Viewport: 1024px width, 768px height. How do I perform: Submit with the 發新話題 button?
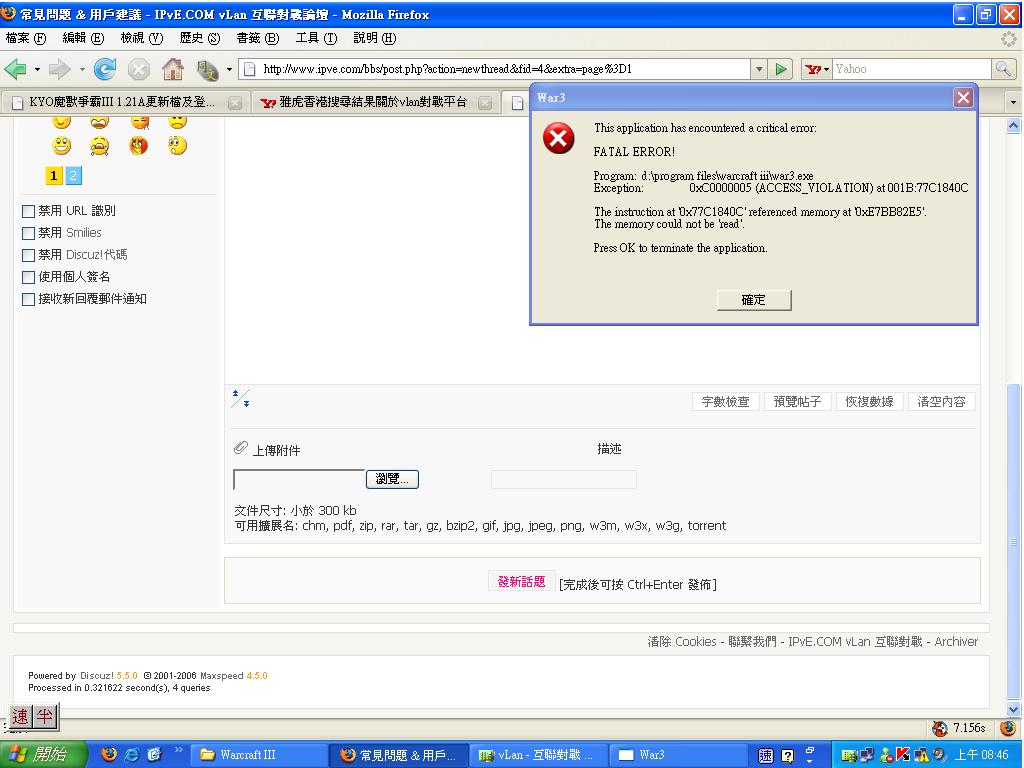pos(521,581)
